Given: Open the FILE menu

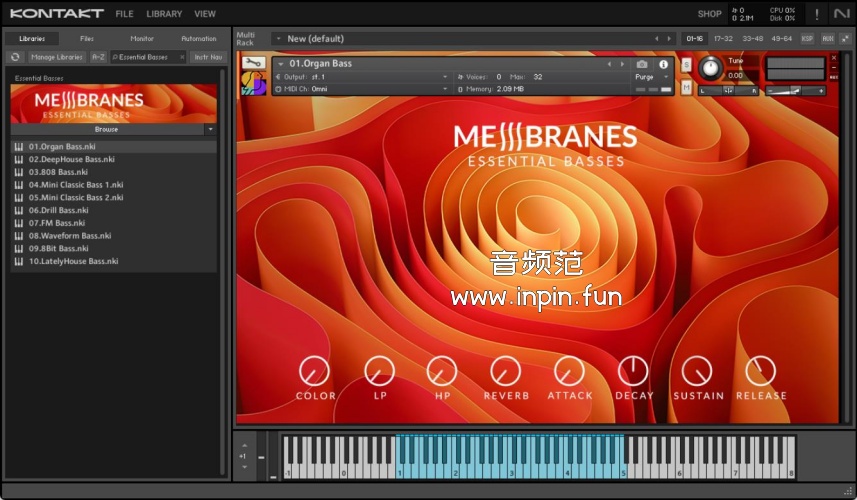Looking at the screenshot, I should pos(124,14).
